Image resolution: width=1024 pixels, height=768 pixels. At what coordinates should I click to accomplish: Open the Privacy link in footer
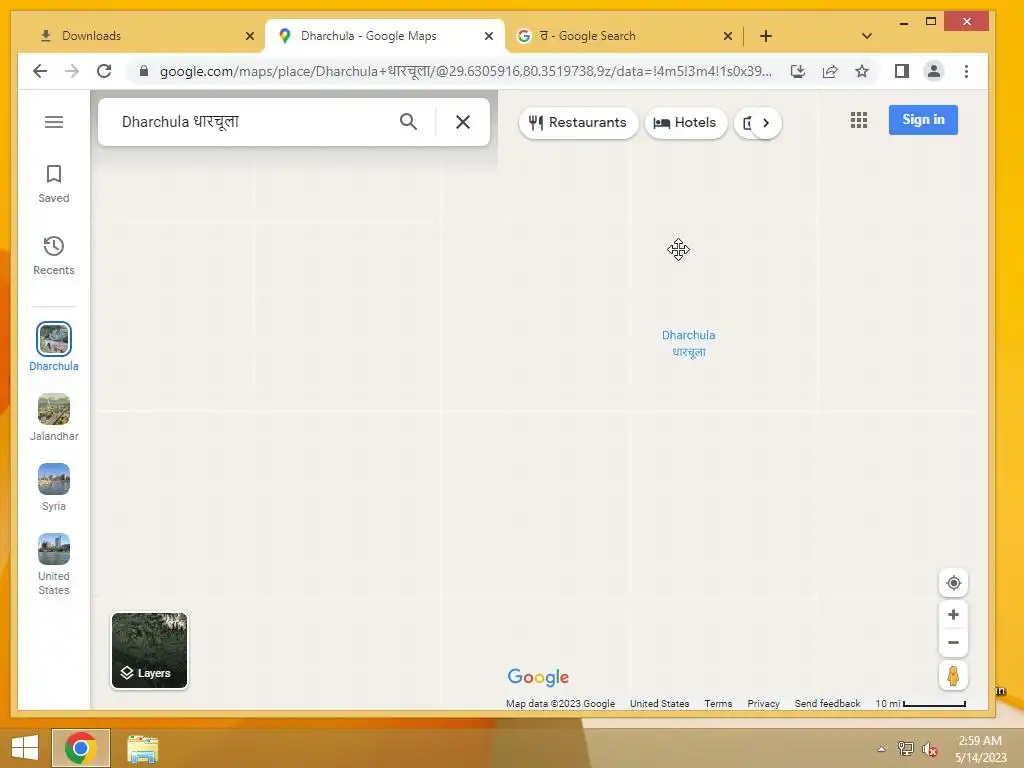[763, 703]
